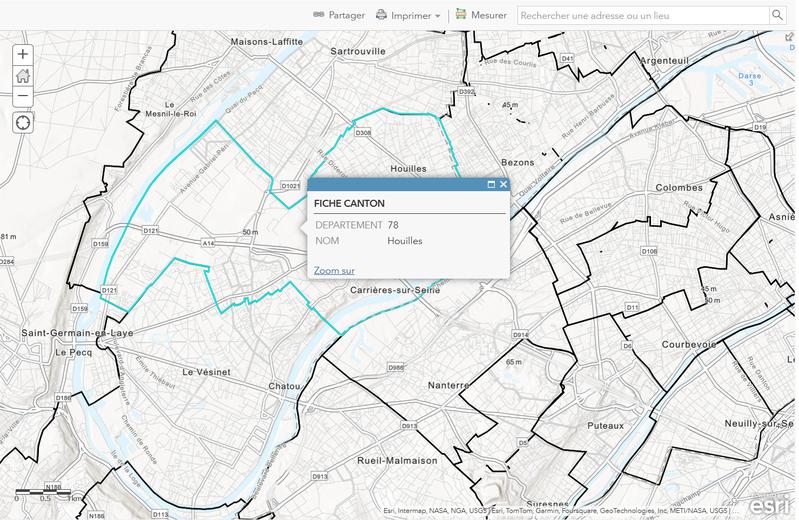The image size is (799, 520).
Task: Zoom out with the minus button
Action: click(x=23, y=96)
